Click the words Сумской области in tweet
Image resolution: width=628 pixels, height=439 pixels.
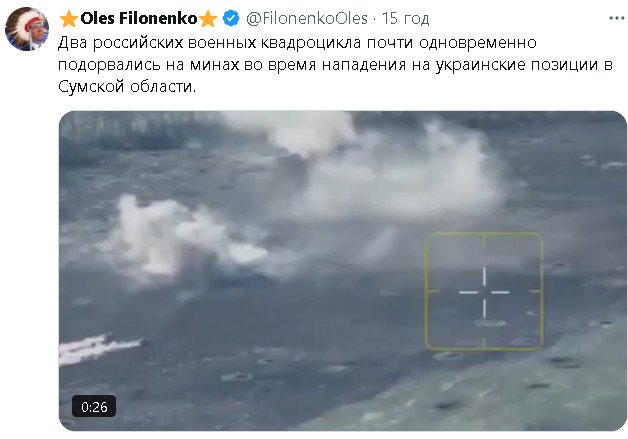tap(127, 87)
